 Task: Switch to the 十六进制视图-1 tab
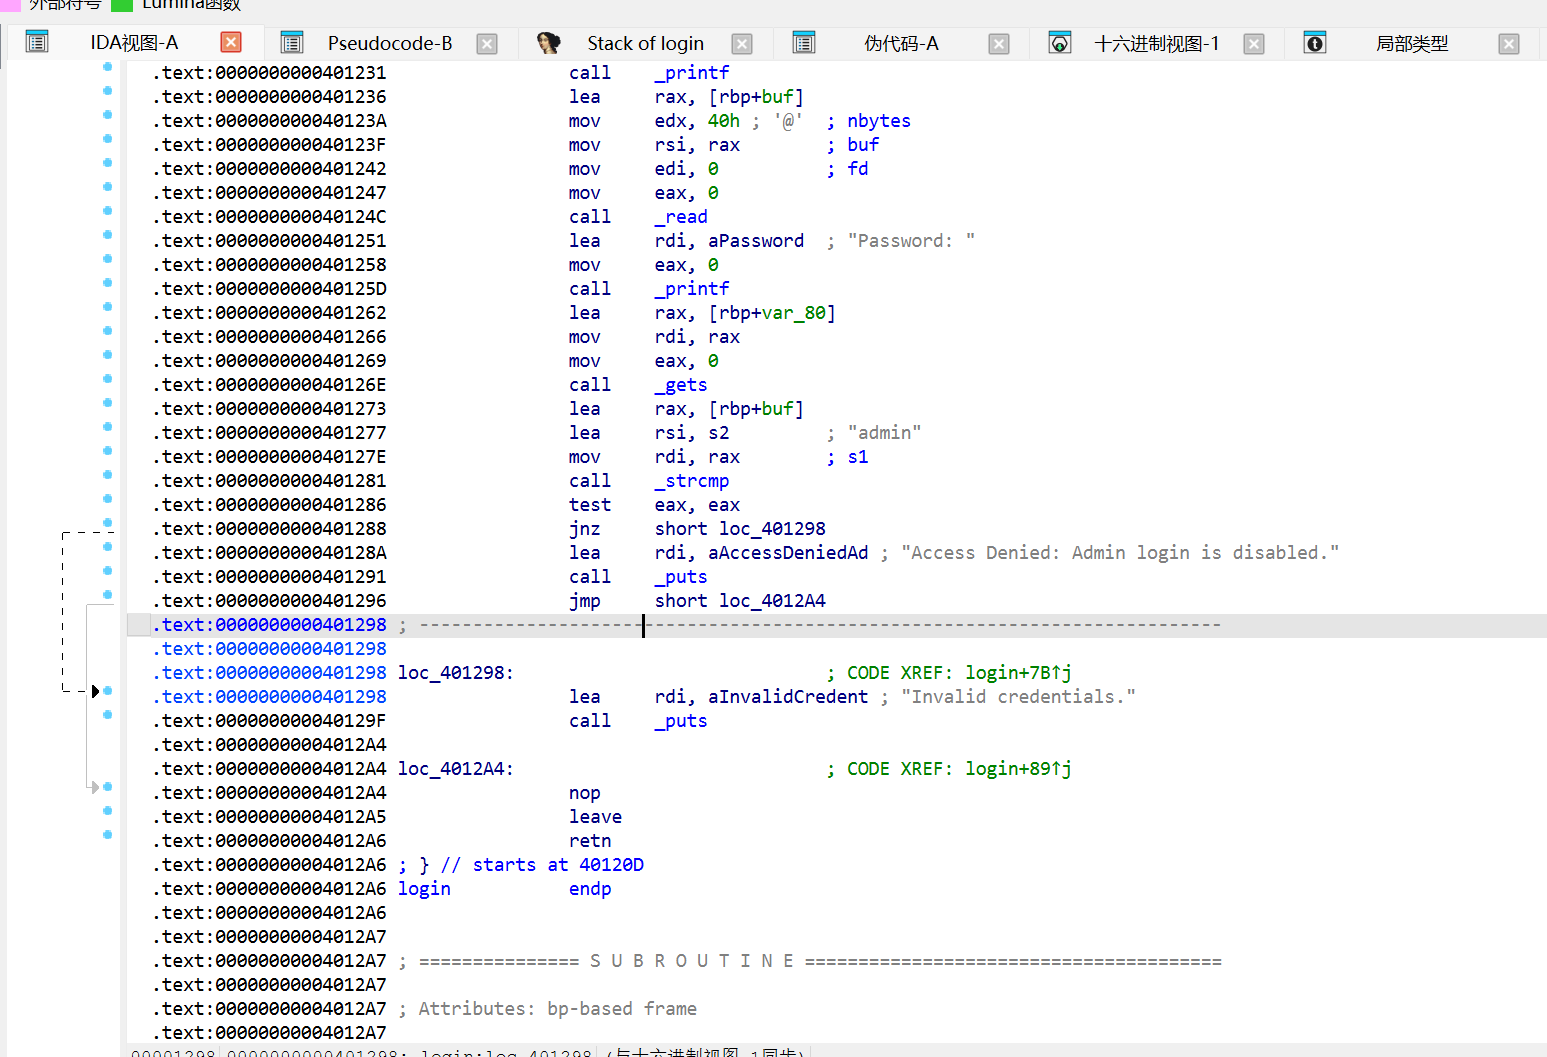[x=1157, y=43]
